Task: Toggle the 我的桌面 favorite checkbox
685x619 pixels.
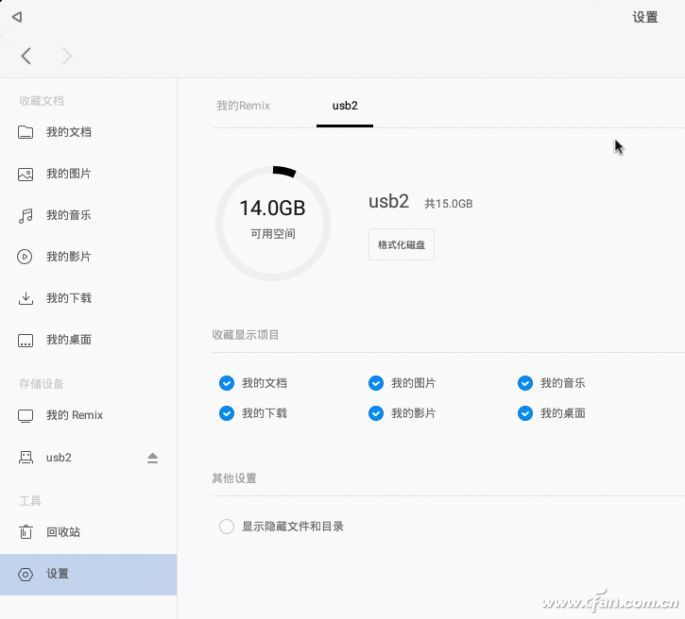Action: pyautogui.click(x=525, y=413)
